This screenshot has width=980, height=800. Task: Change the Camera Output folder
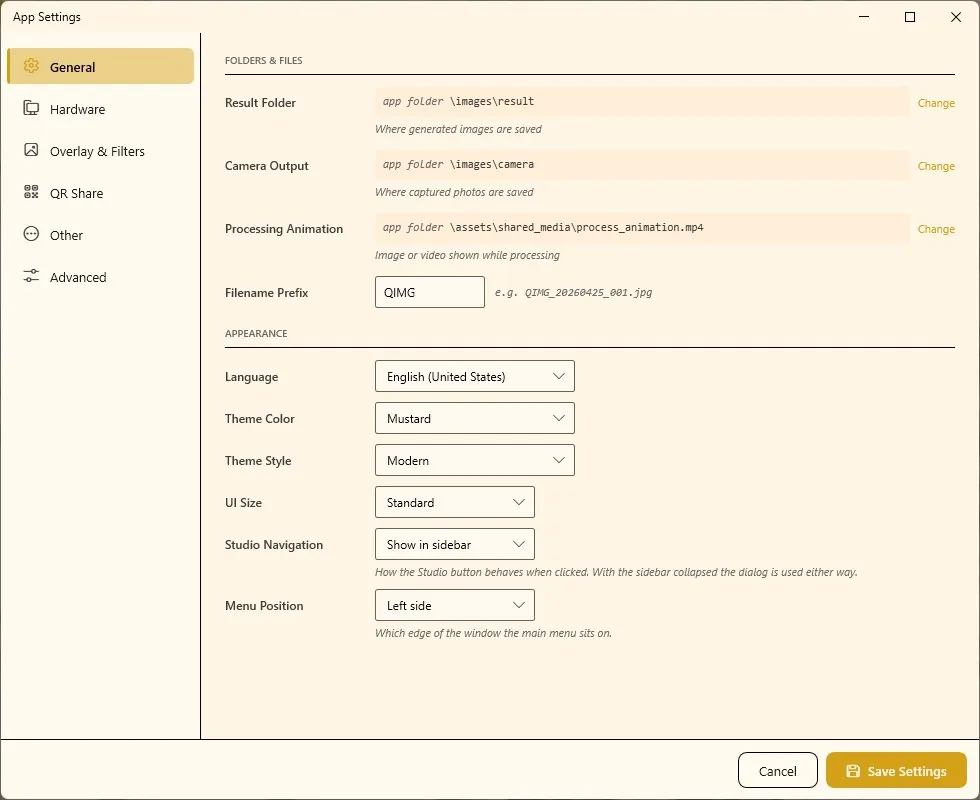(936, 166)
